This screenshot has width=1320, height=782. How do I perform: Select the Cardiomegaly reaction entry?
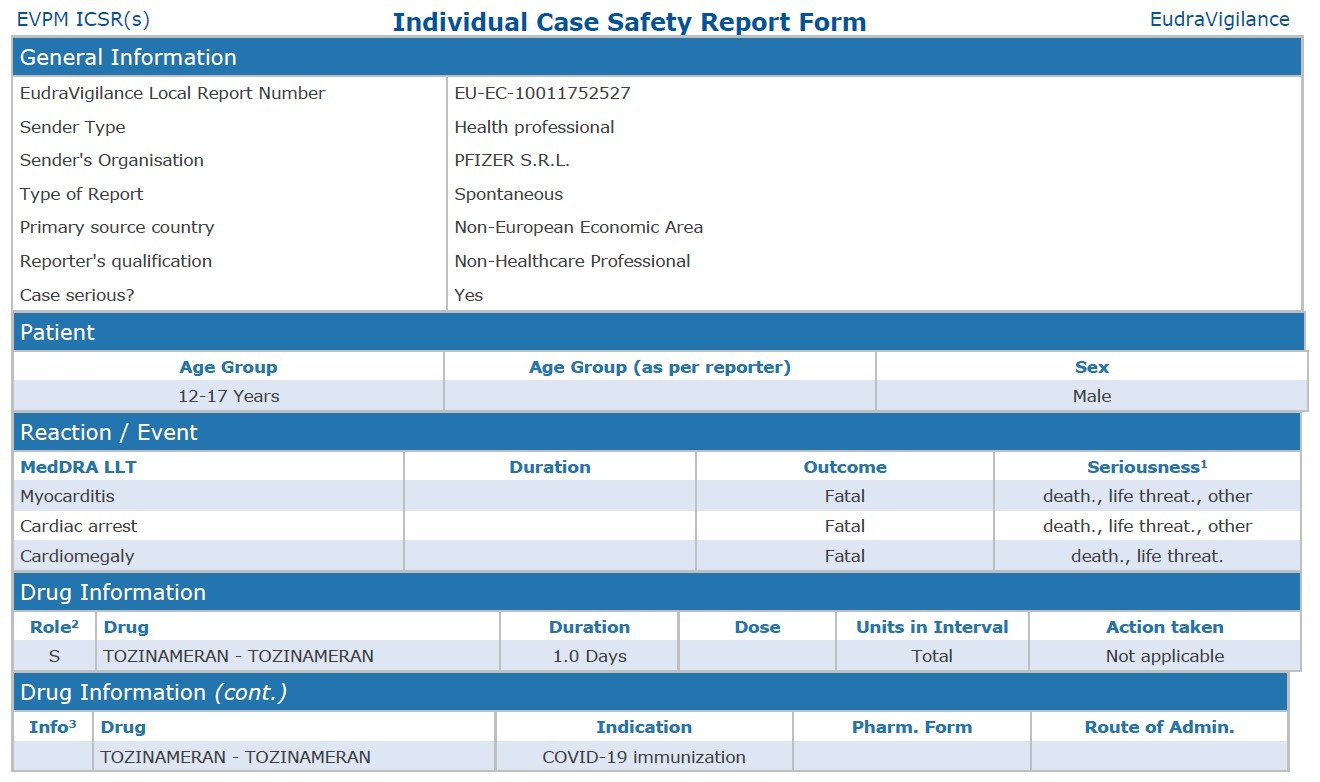click(x=77, y=556)
